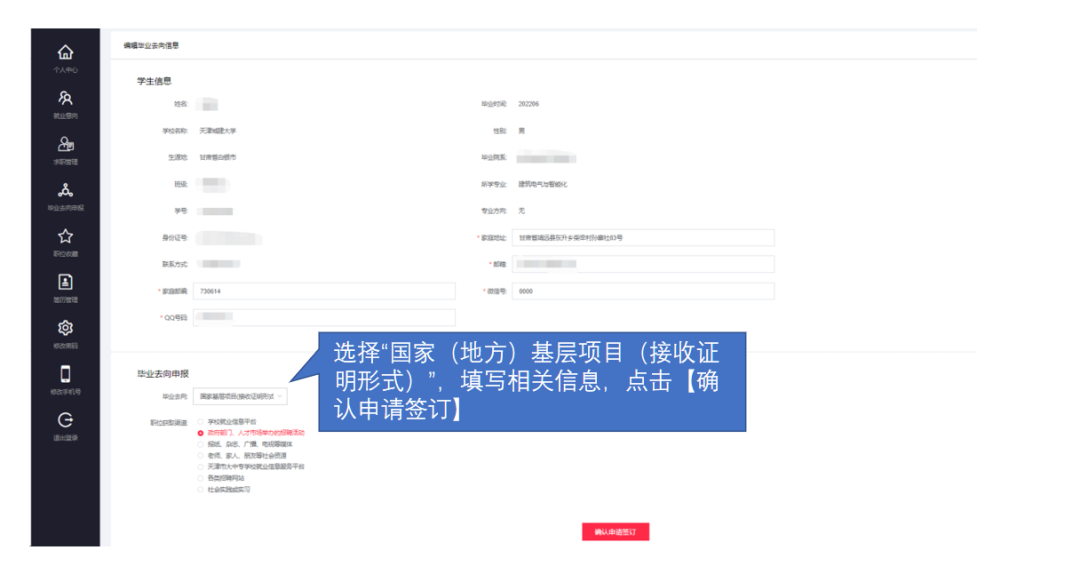This screenshot has width=1080, height=582.
Task: Click the 家庭地址 input field
Action: pyautogui.click(x=643, y=238)
